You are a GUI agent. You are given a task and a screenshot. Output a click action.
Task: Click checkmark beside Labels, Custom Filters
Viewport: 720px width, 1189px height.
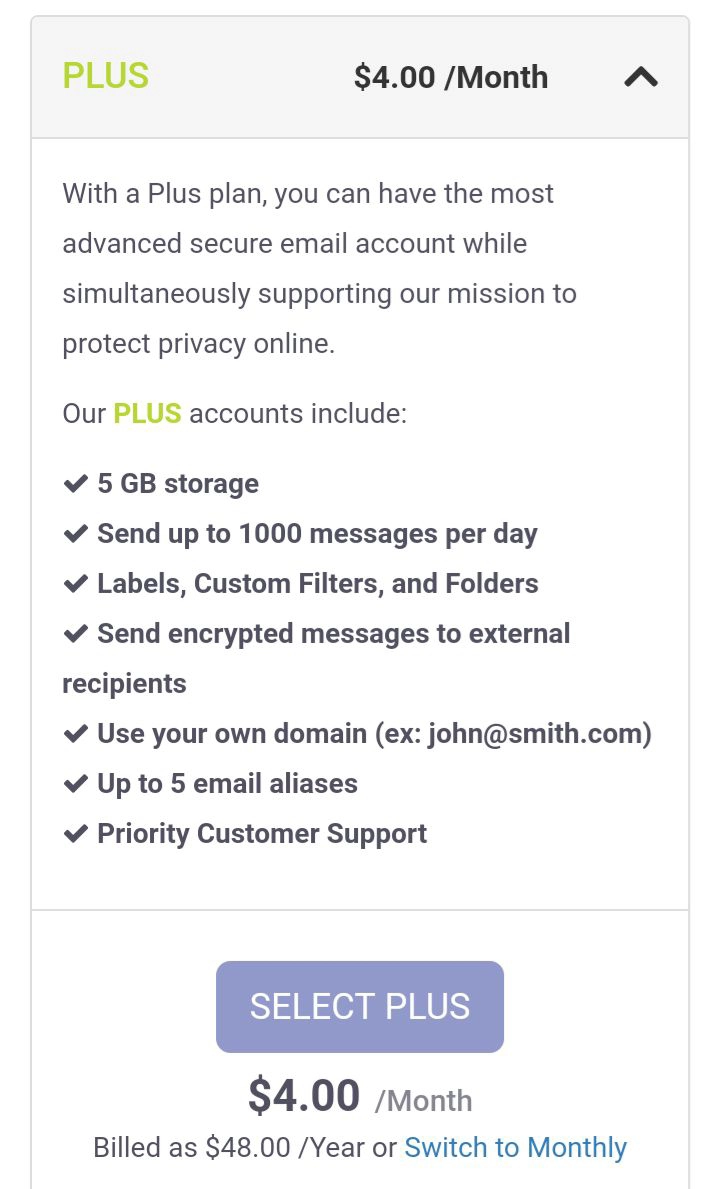click(76, 584)
